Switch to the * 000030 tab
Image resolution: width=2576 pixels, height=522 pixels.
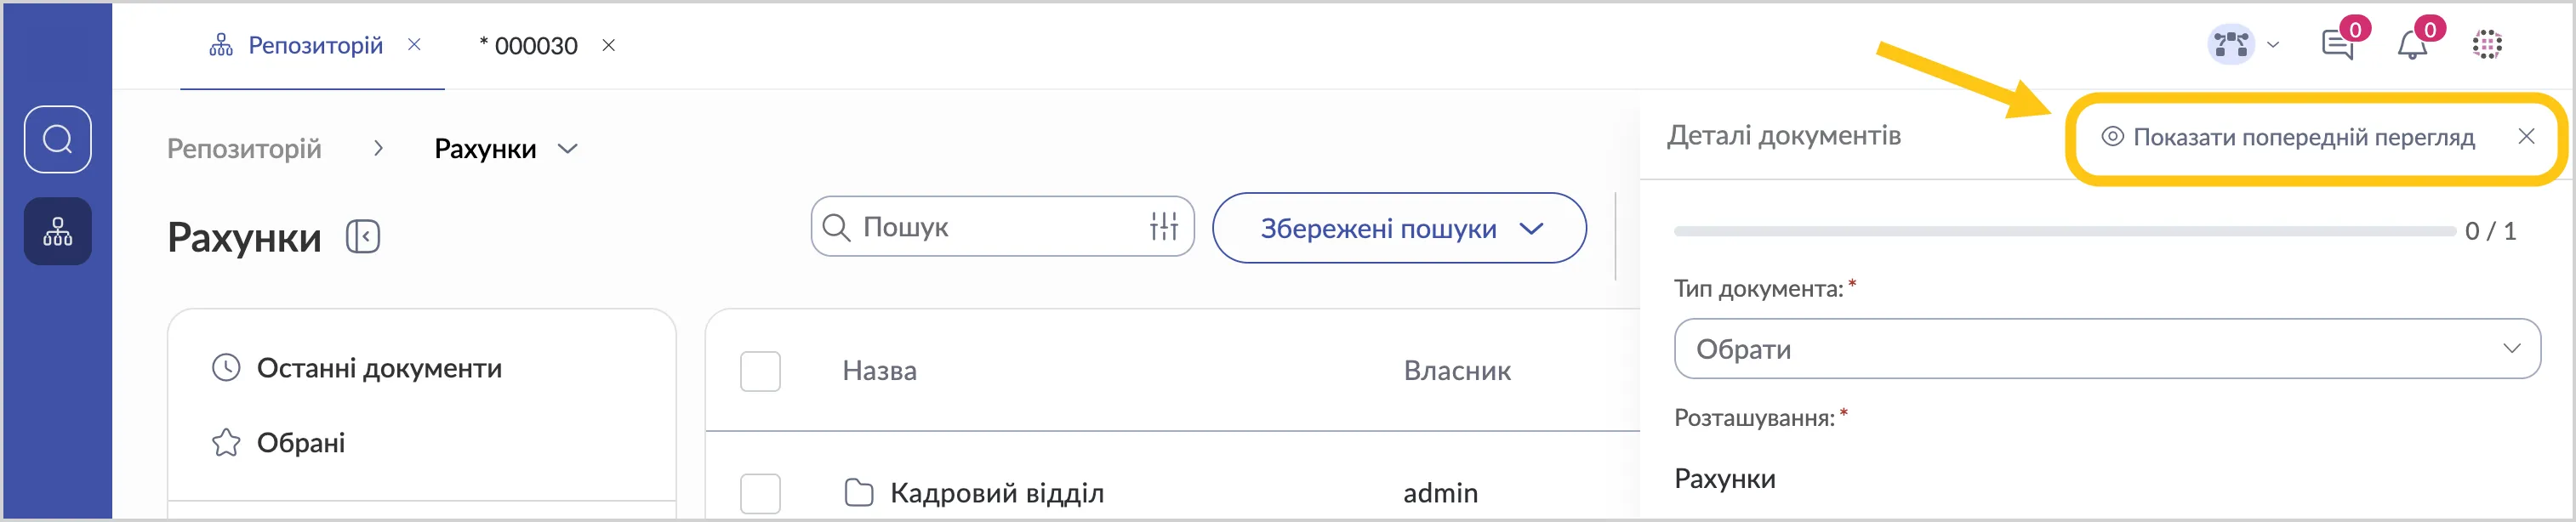(529, 46)
